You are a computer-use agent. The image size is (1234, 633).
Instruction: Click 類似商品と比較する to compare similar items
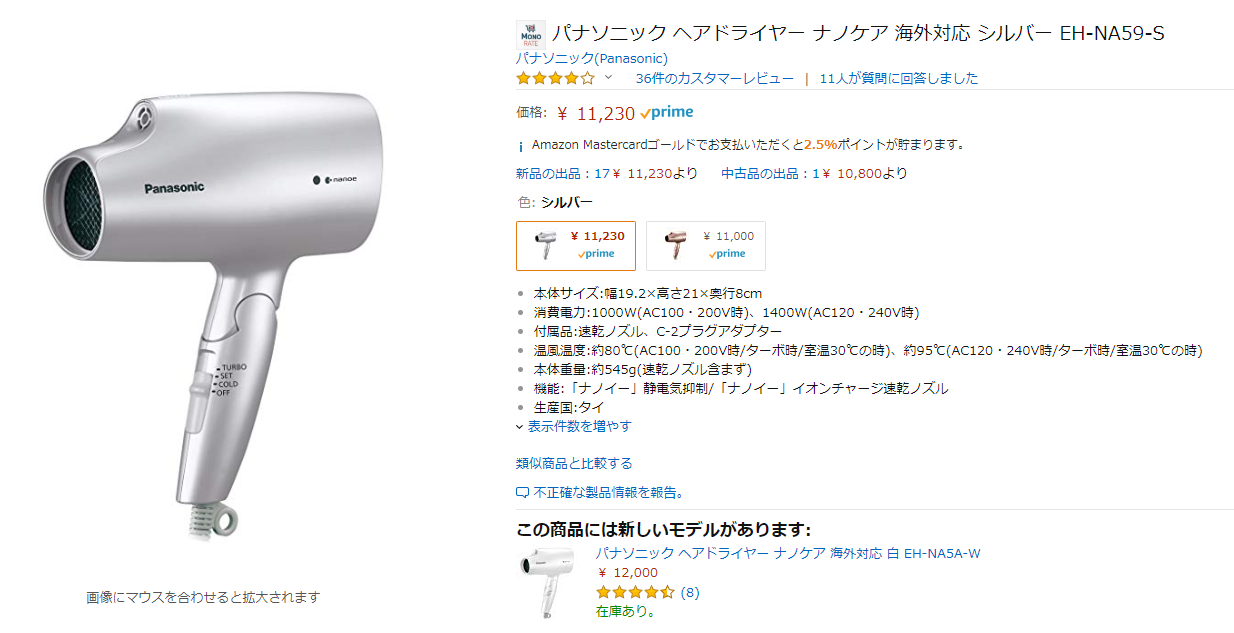pos(574,463)
